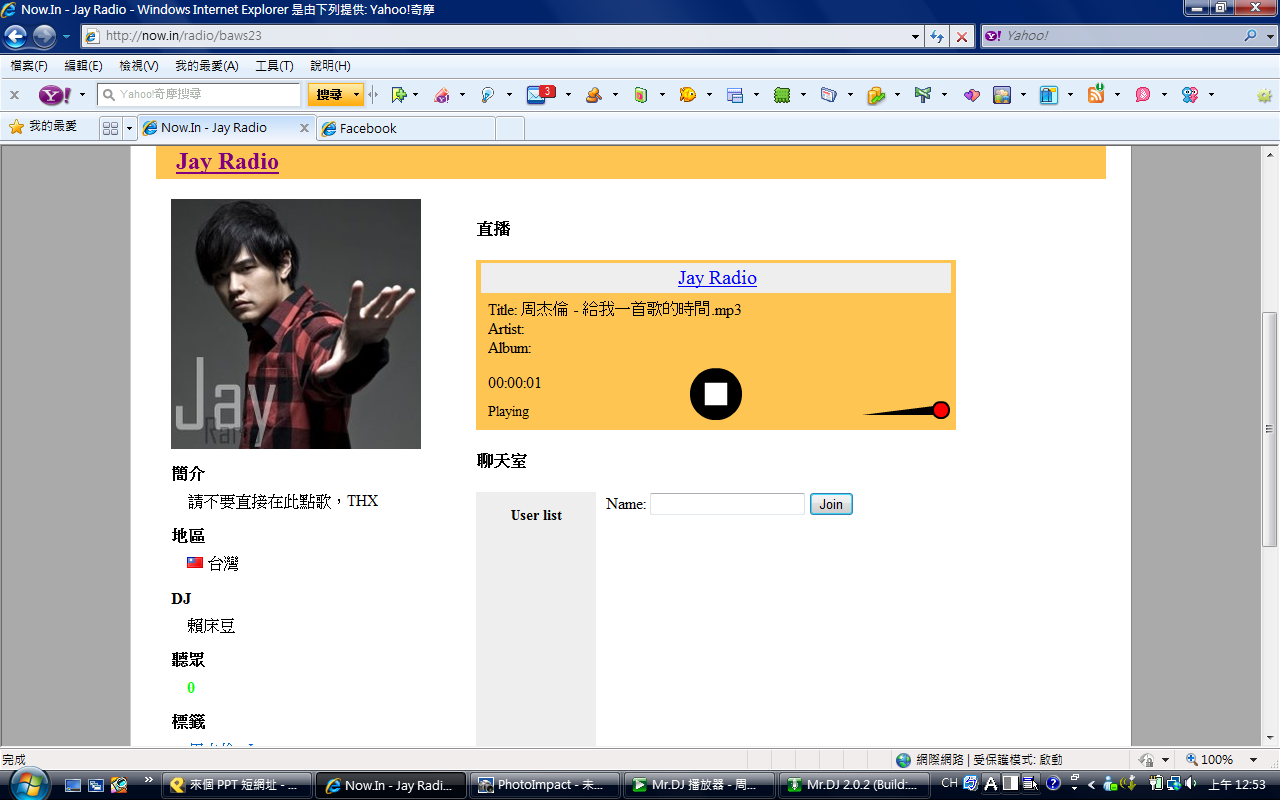Focus the chat Name input field

(727, 504)
